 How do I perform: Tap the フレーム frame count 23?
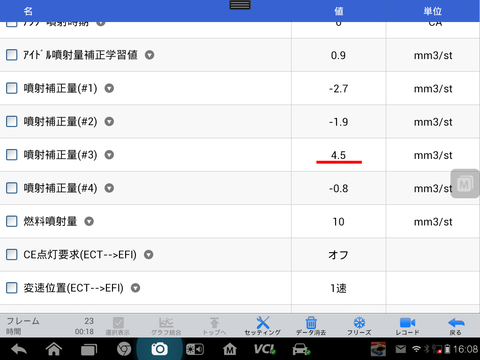coord(89,321)
